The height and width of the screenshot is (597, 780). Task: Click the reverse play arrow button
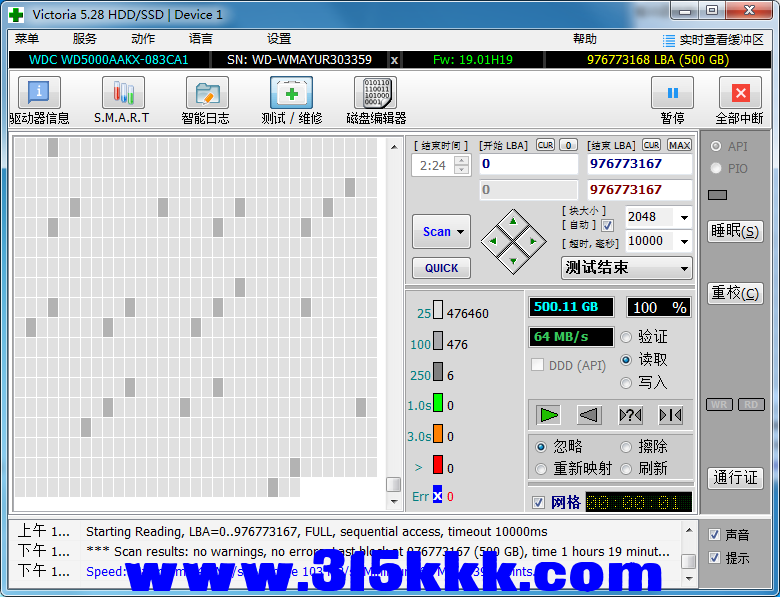(x=589, y=414)
